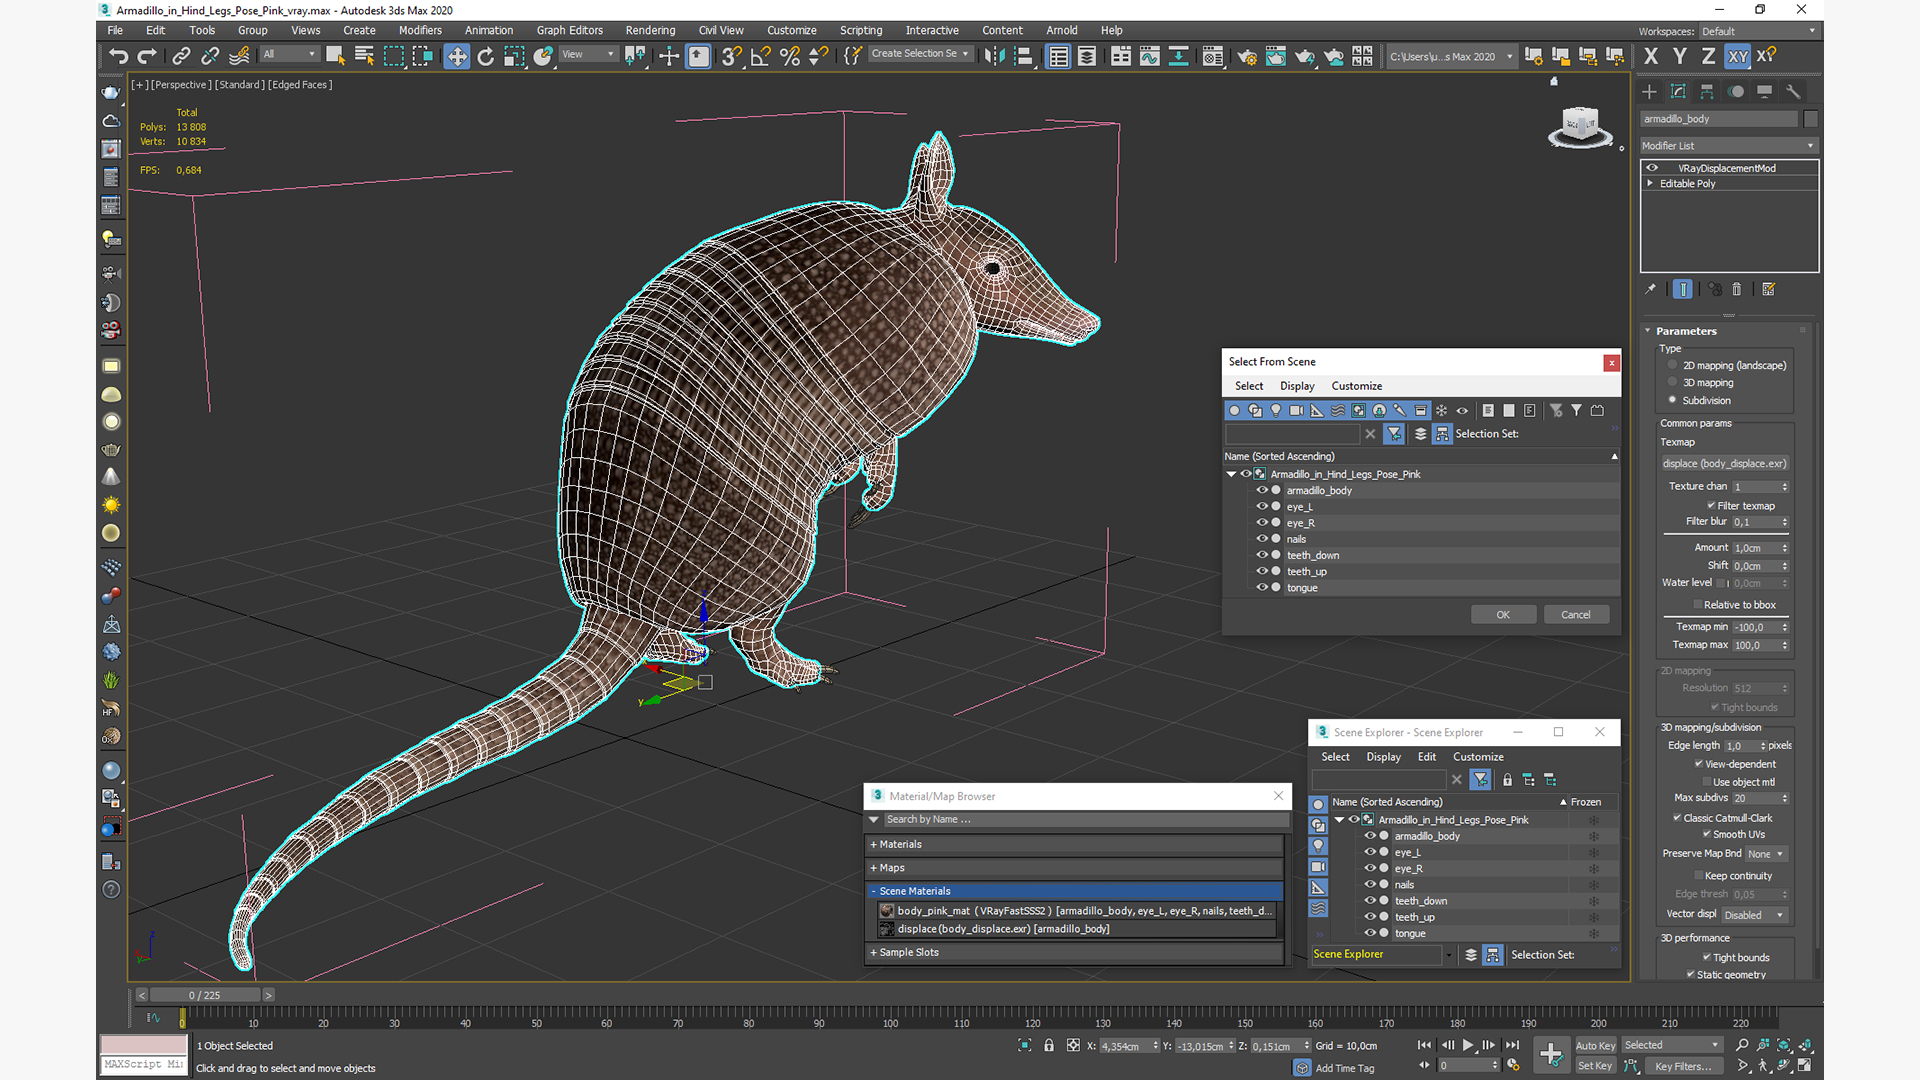Activate Select and Move tool
Viewport: 1920px width, 1080px height.
point(456,56)
